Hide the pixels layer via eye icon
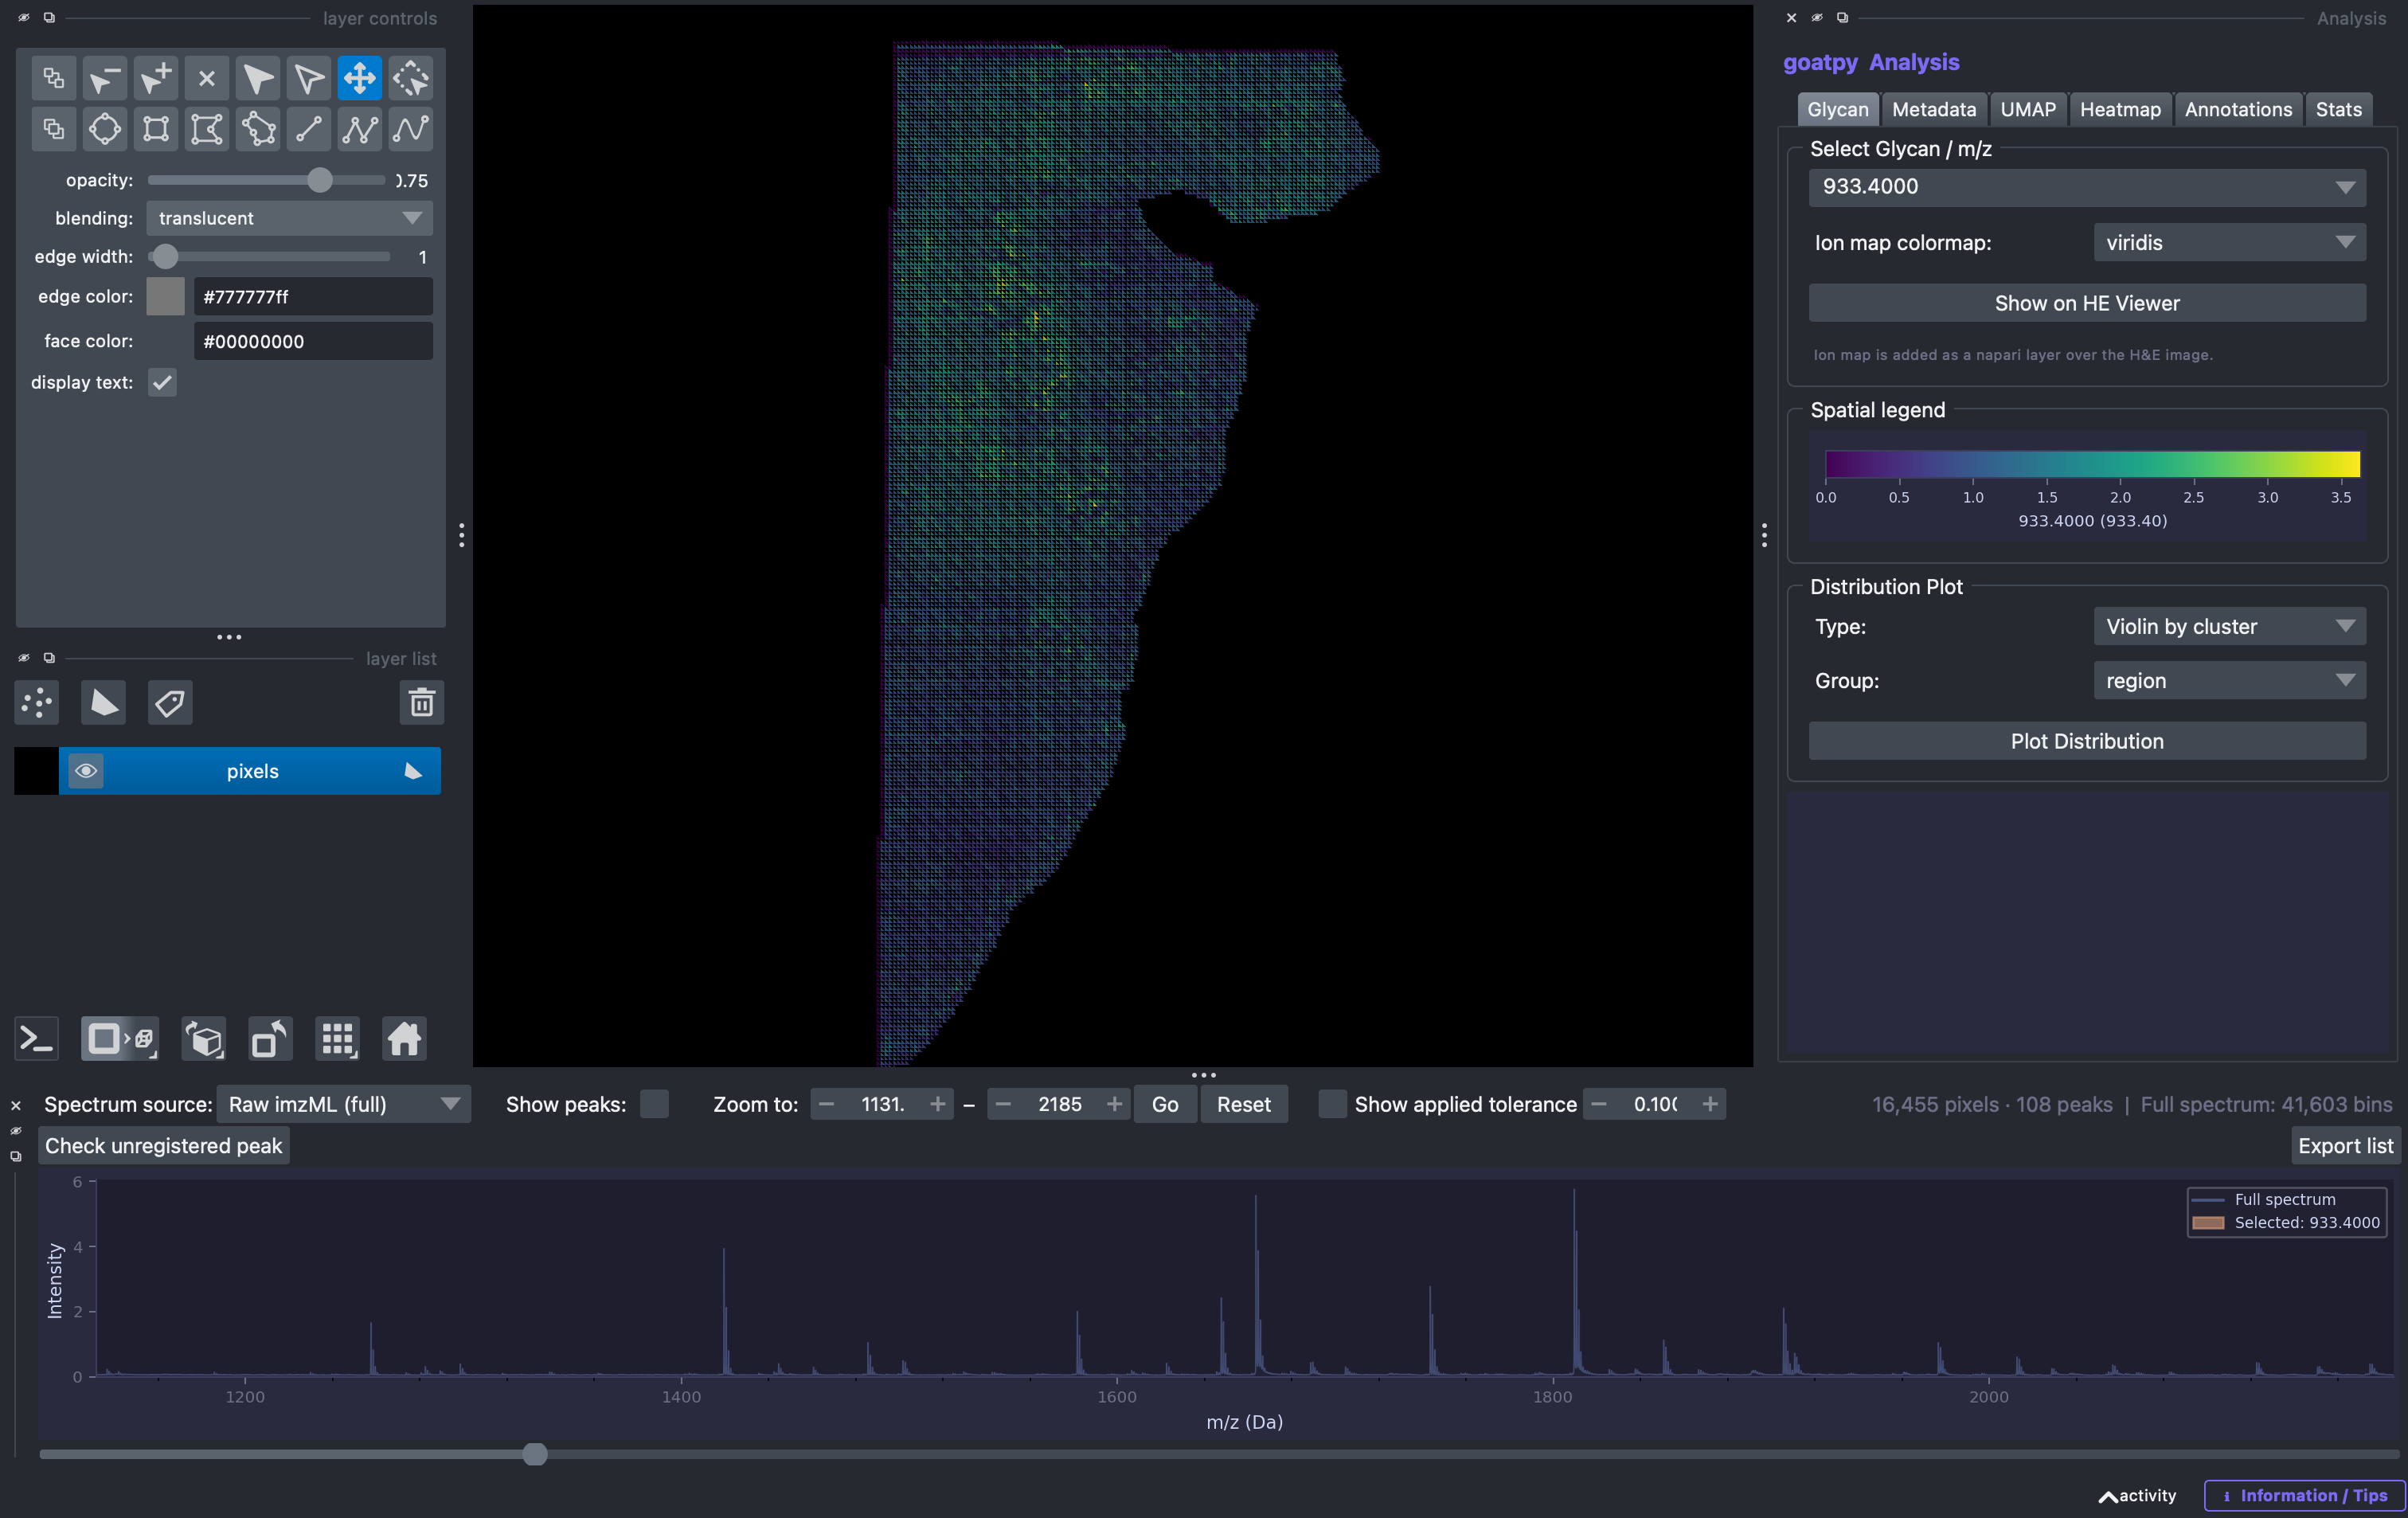 pos(86,771)
